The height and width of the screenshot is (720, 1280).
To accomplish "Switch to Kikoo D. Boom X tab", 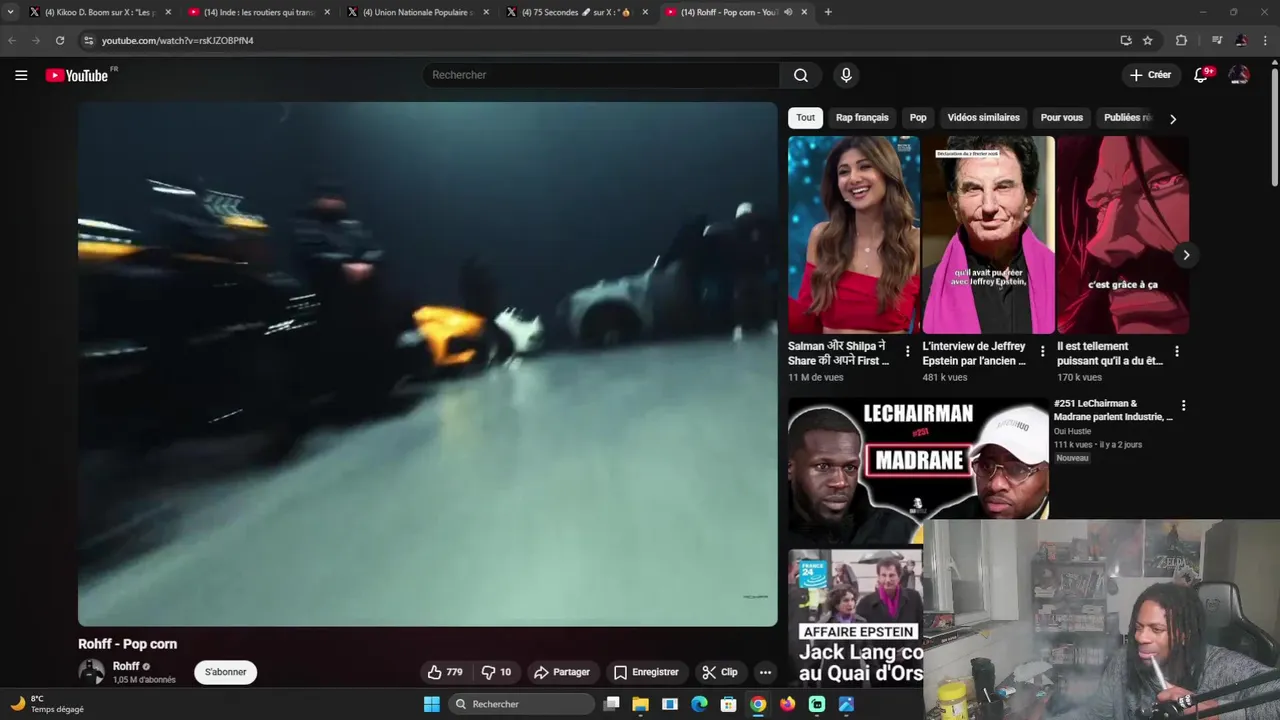I will (100, 12).
